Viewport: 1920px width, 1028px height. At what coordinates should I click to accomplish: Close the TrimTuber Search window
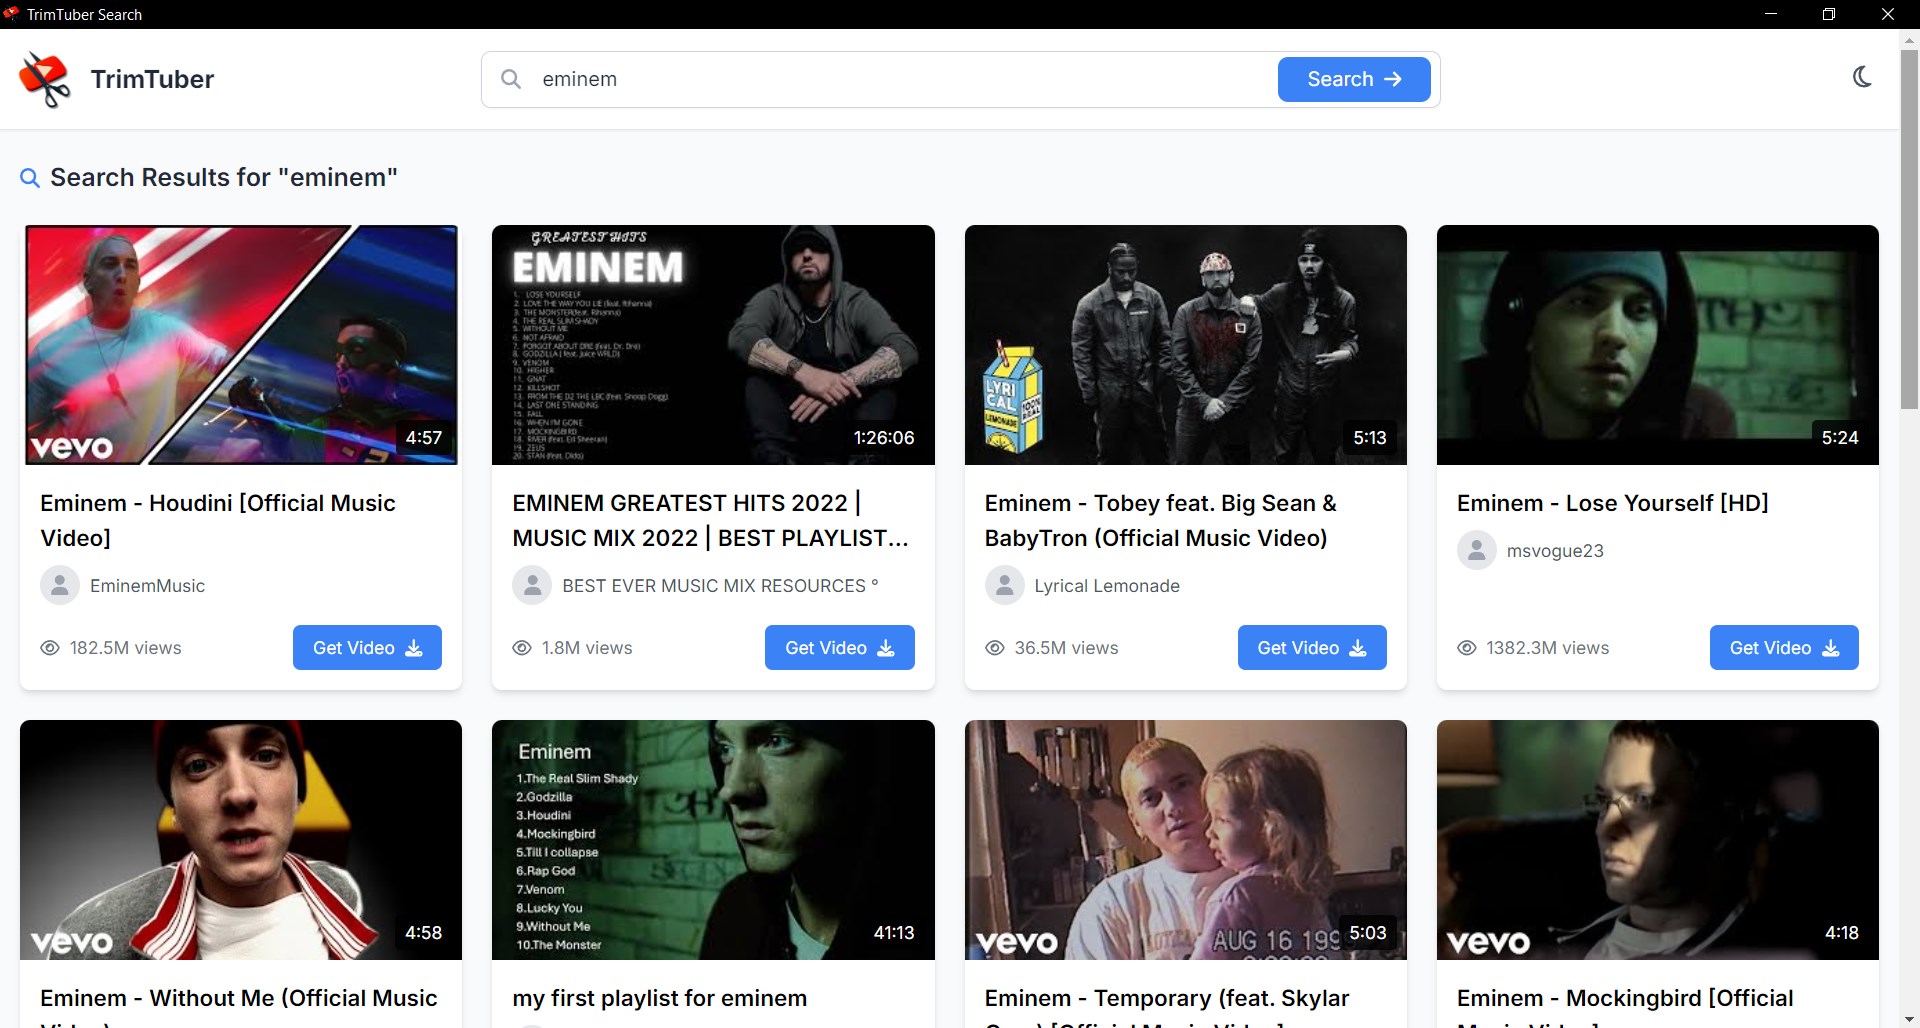pos(1888,14)
